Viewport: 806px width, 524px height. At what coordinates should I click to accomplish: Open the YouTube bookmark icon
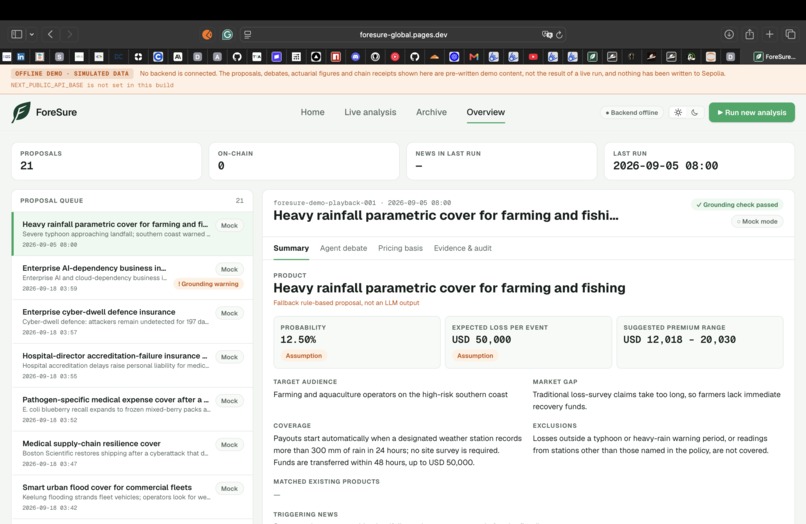click(x=533, y=57)
